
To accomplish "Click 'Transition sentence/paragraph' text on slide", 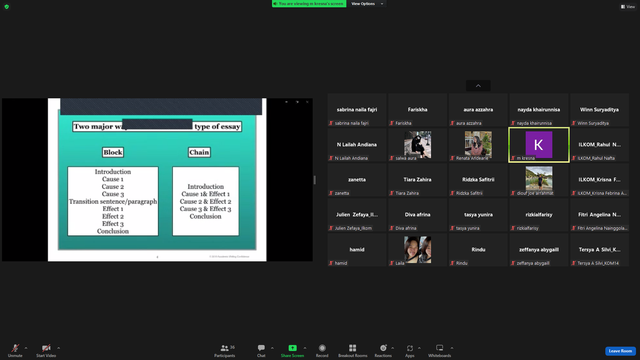I will [113, 202].
